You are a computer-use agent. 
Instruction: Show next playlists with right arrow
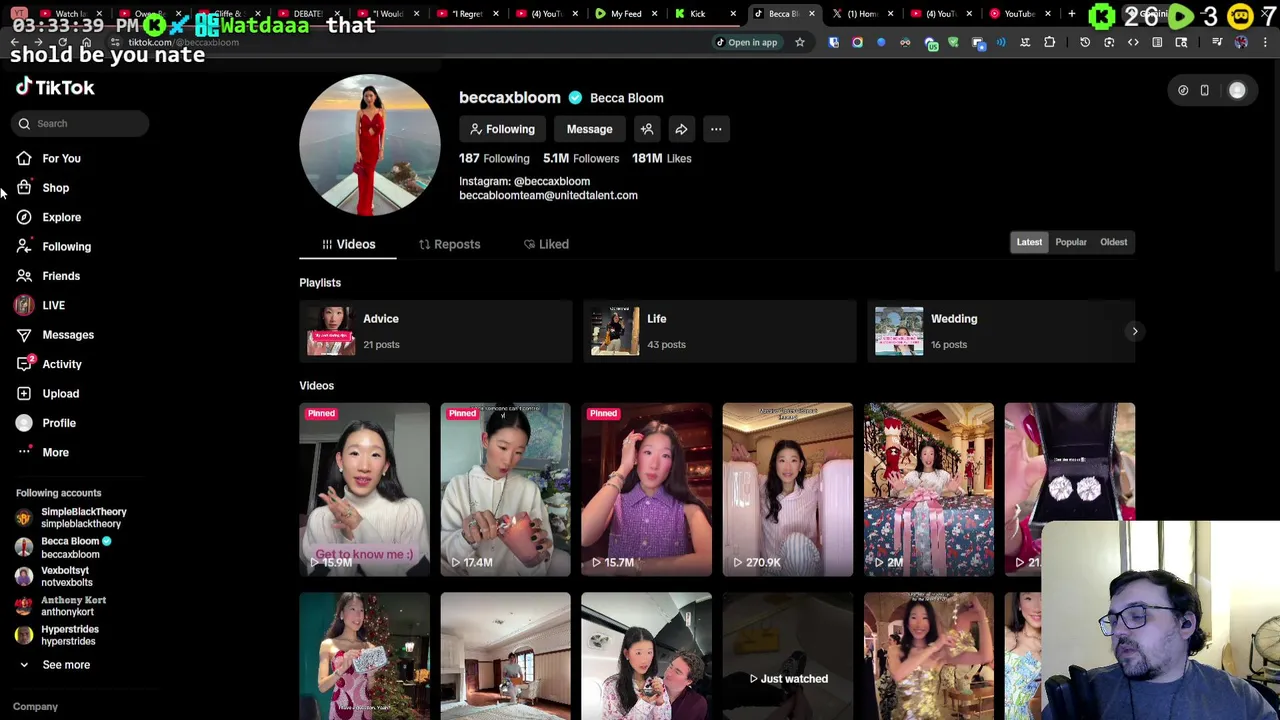coord(1134,331)
